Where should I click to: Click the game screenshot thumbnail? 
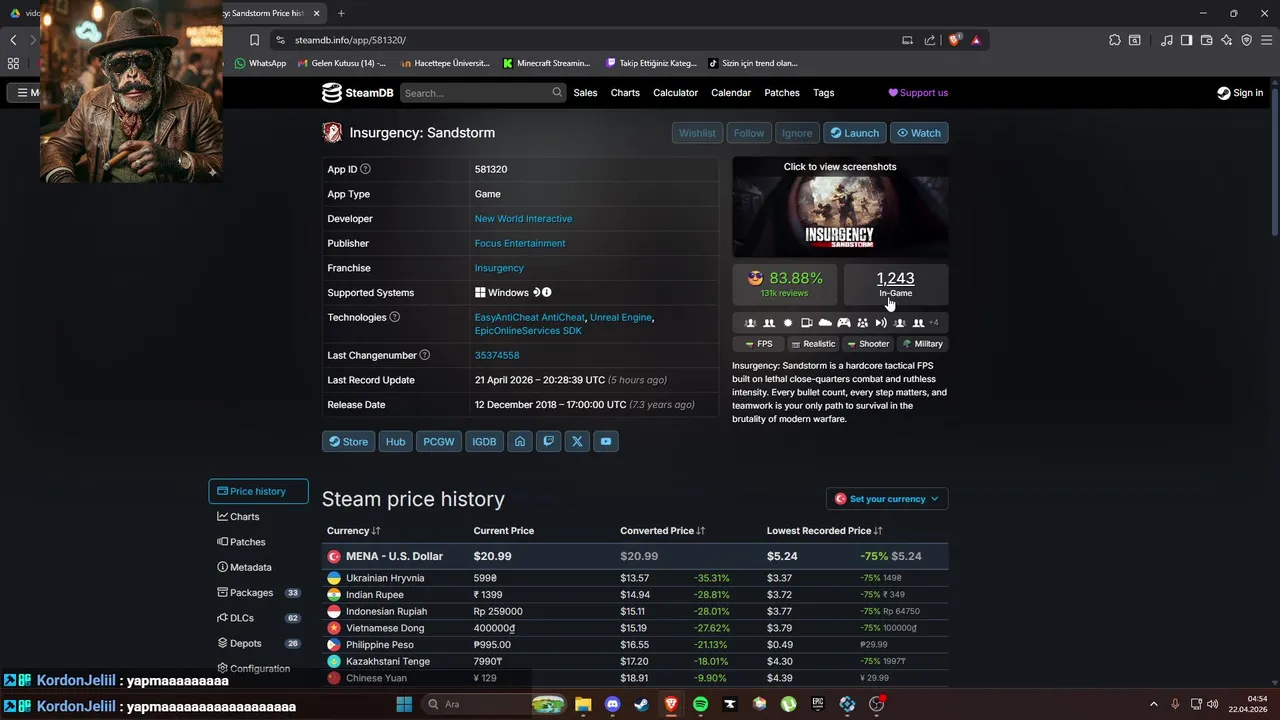click(840, 207)
